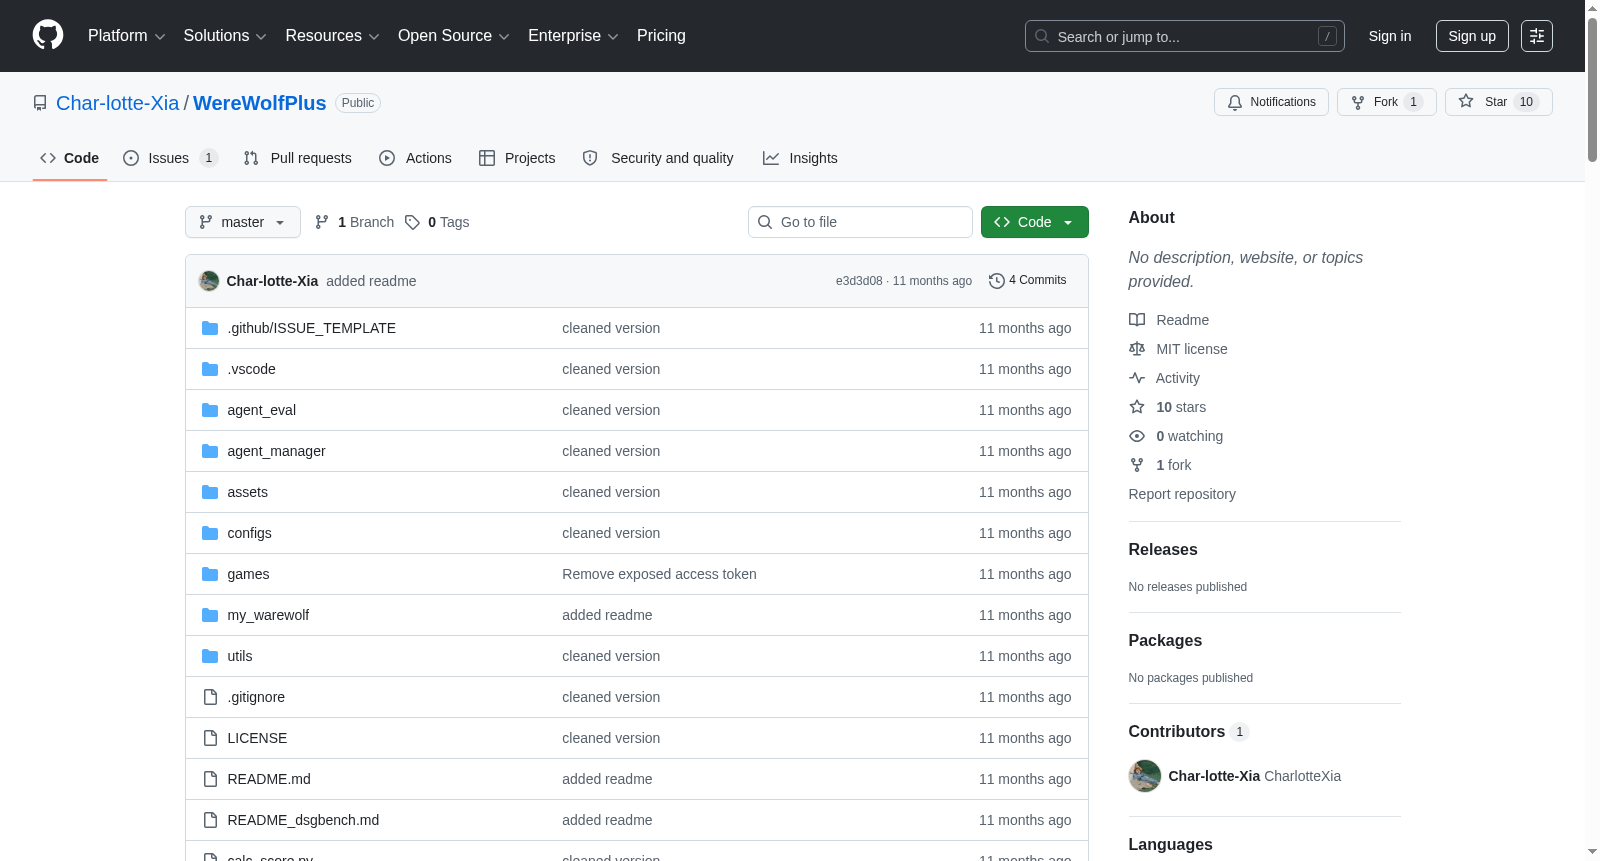
Task: Click the star icon to star repository
Action: pyautogui.click(x=1466, y=101)
